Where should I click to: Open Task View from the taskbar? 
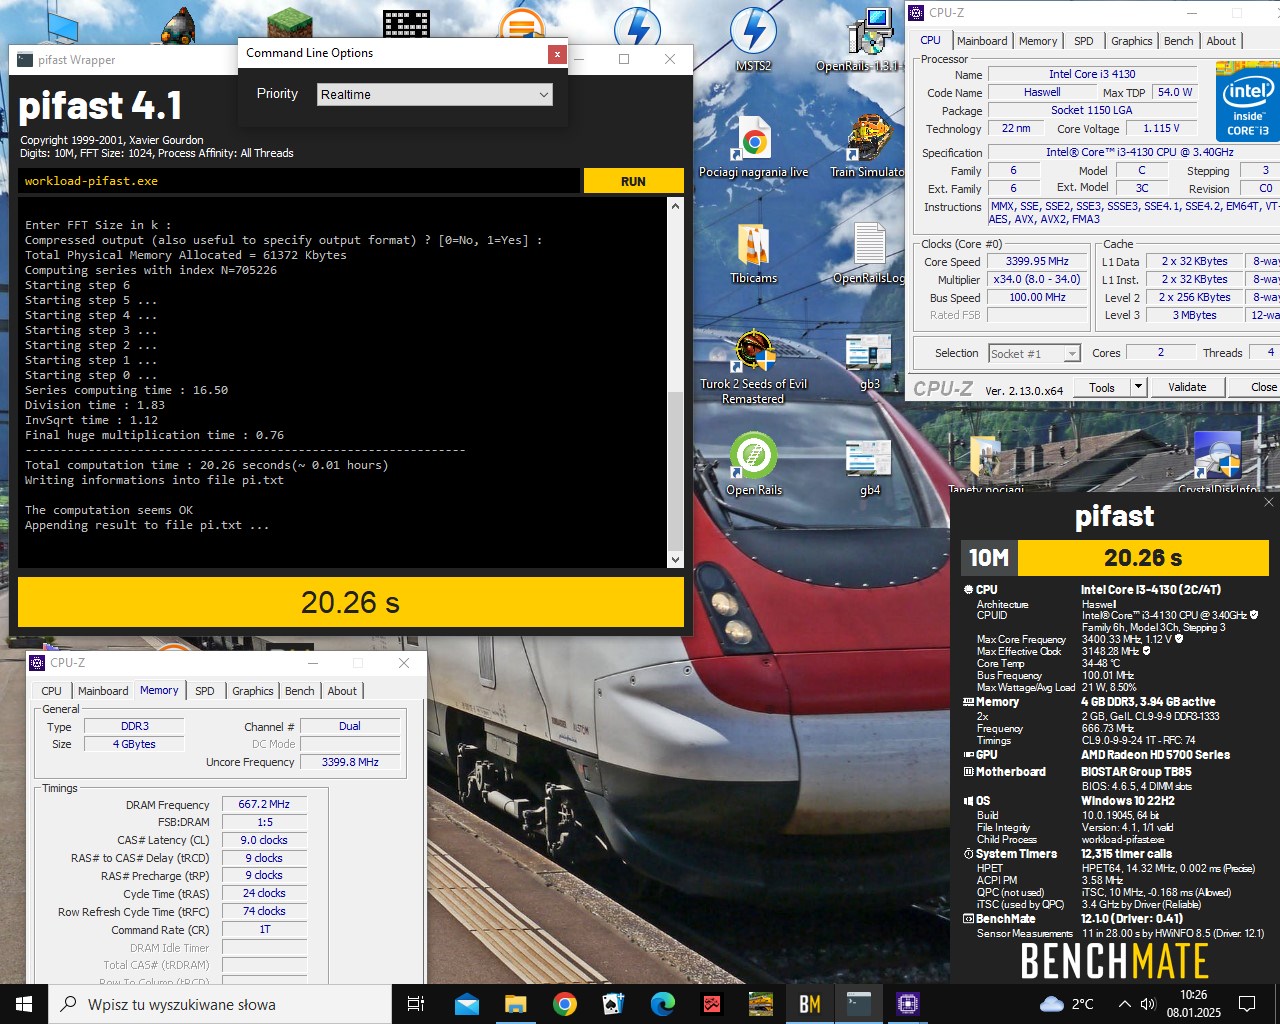tap(417, 1004)
